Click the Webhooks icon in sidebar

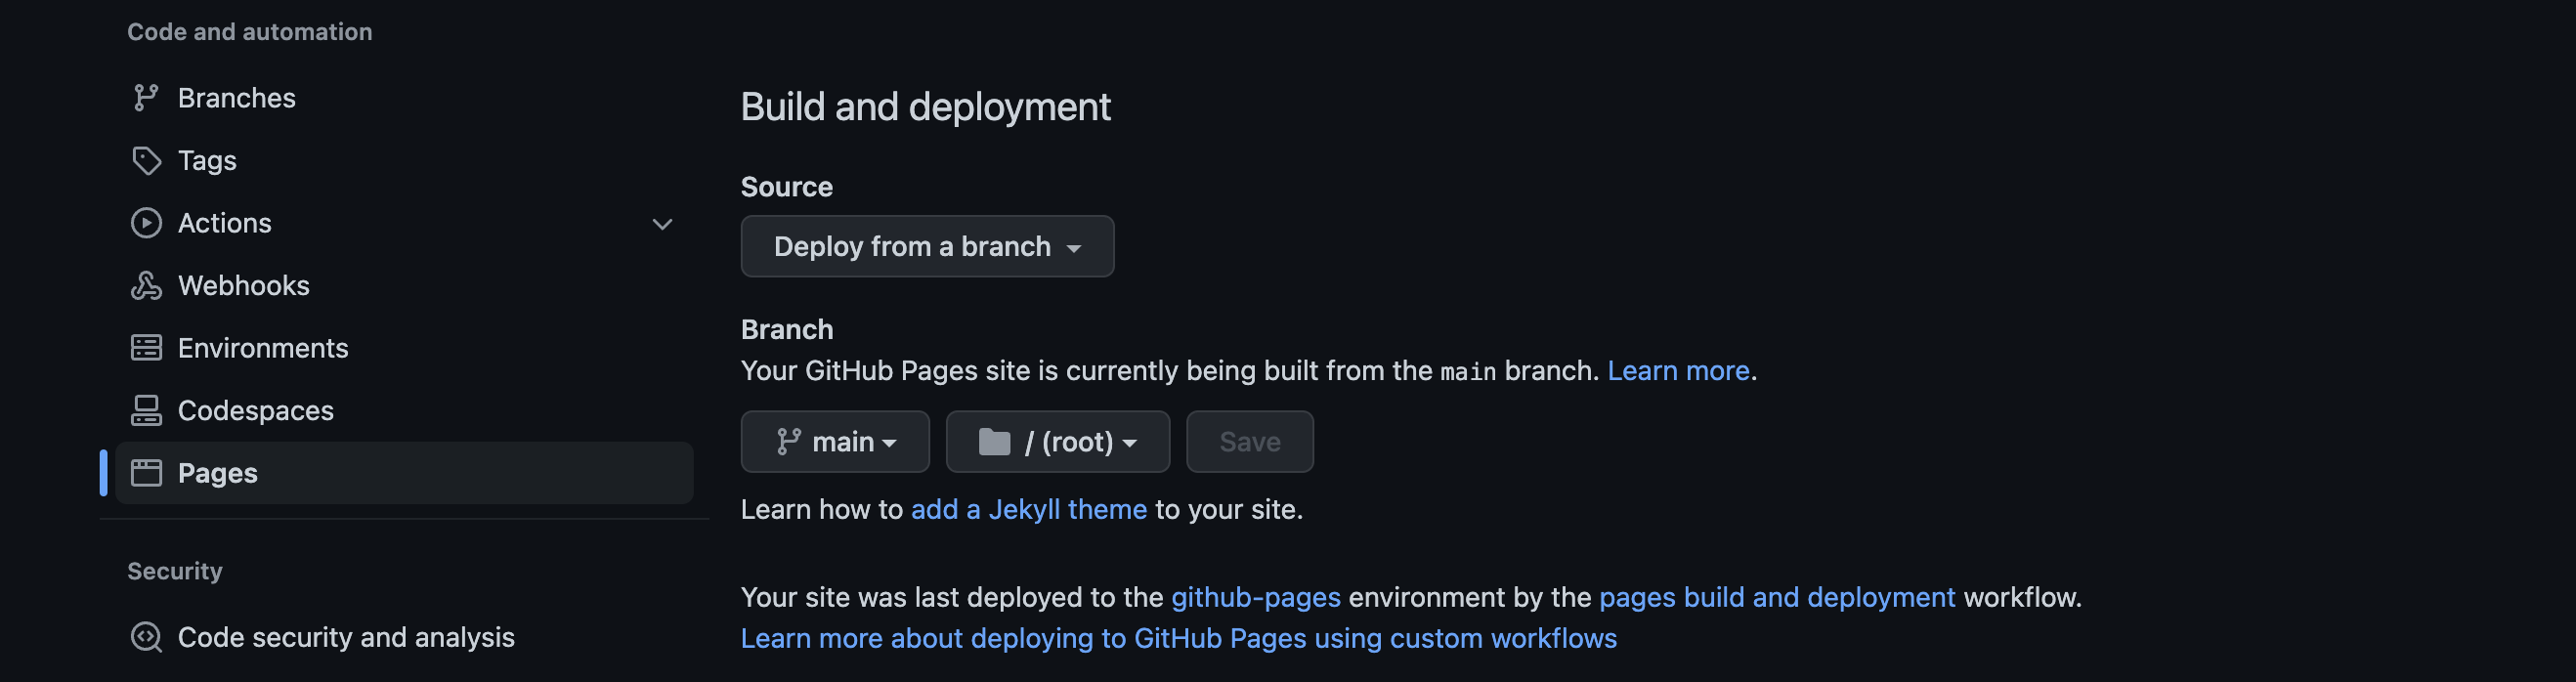point(146,286)
